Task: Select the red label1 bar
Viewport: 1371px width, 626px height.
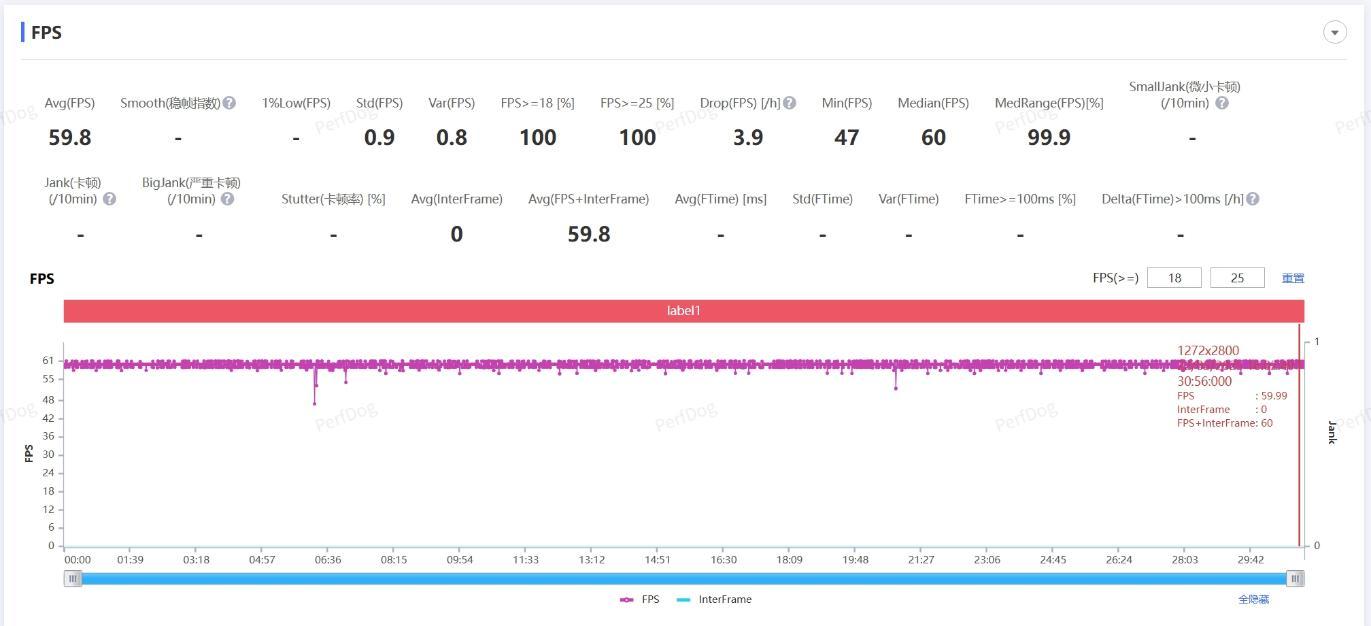Action: click(x=684, y=311)
